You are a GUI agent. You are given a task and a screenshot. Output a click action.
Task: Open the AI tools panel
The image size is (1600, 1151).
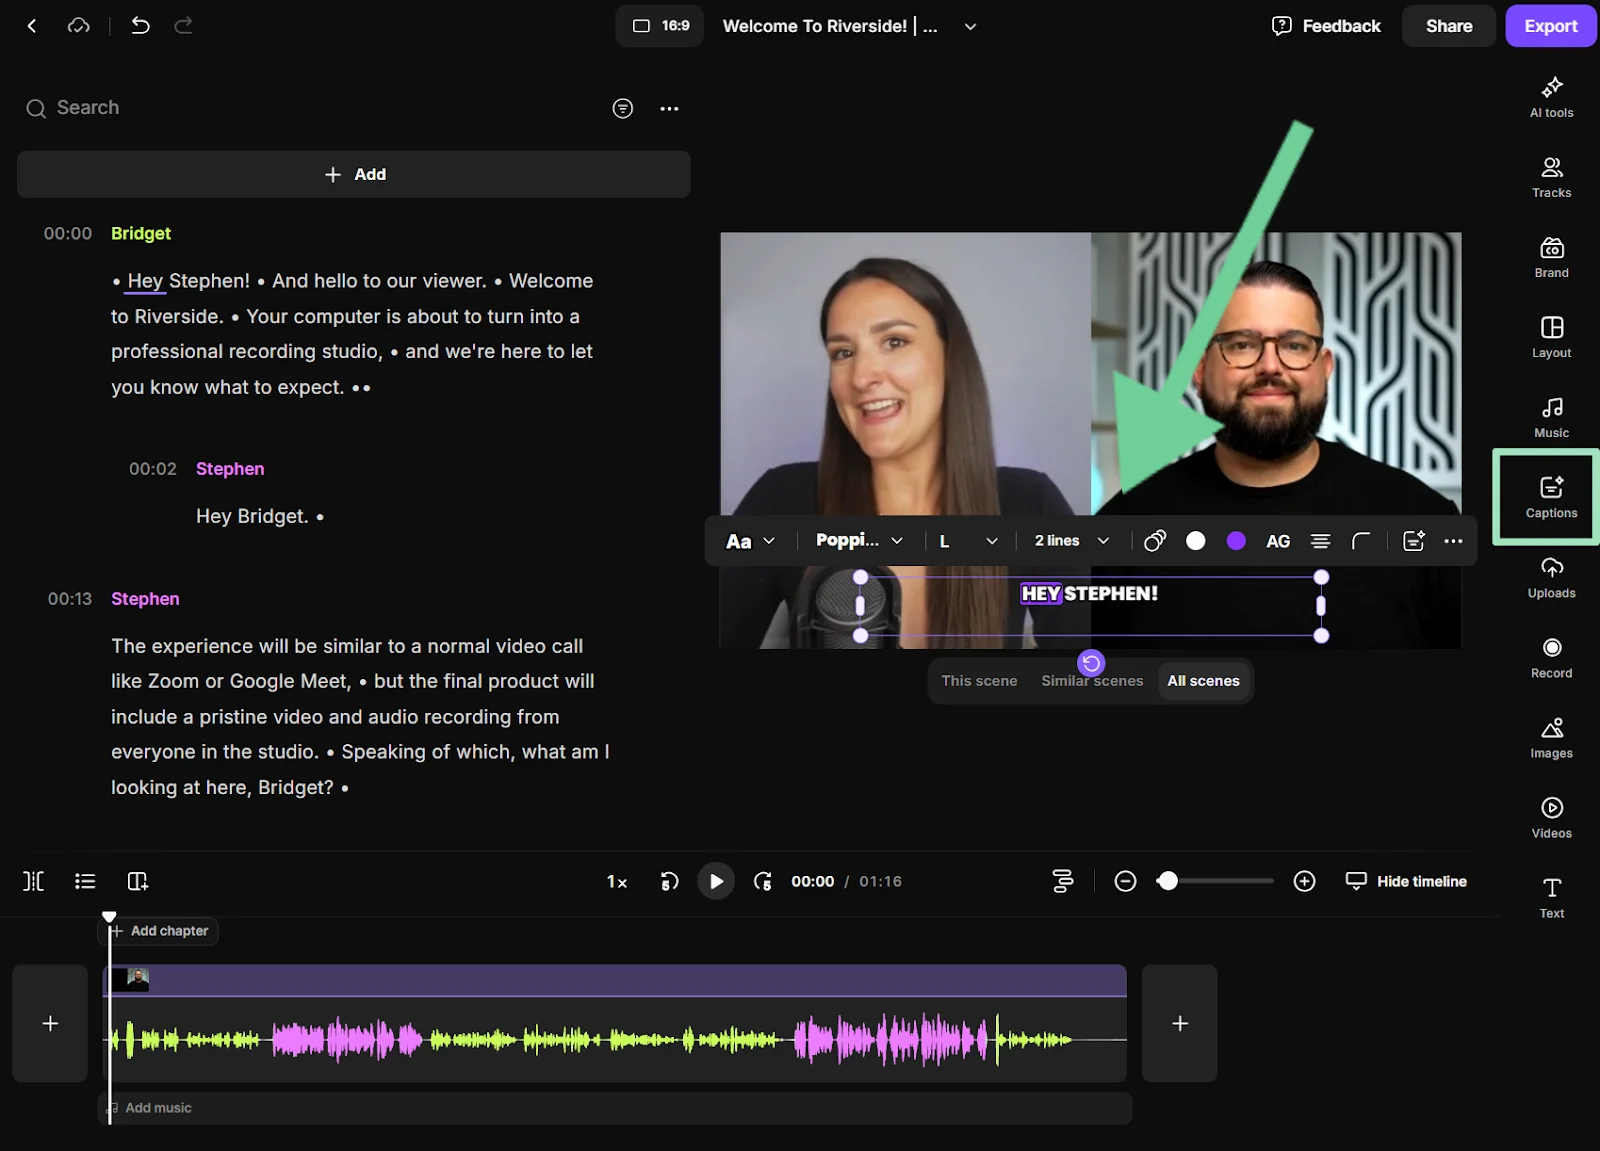pos(1551,97)
